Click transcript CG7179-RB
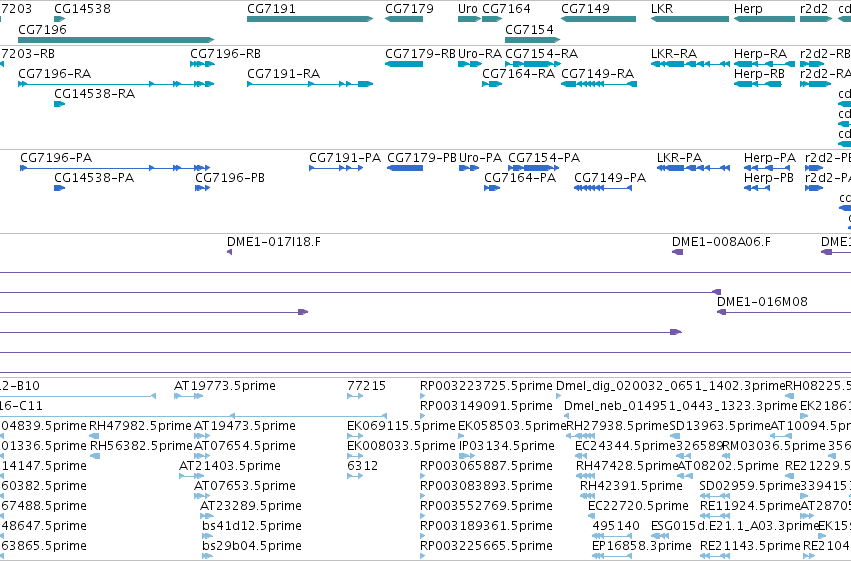851x561 pixels. (420, 54)
